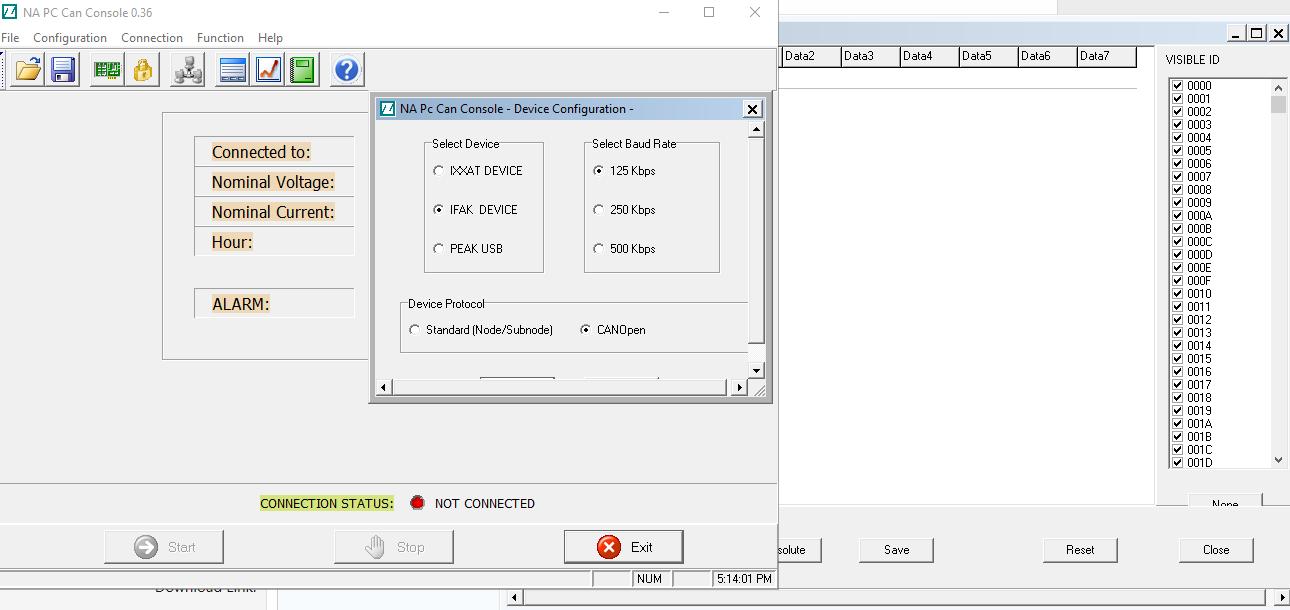Open the File menu
The height and width of the screenshot is (610, 1290).
pyautogui.click(x=10, y=38)
